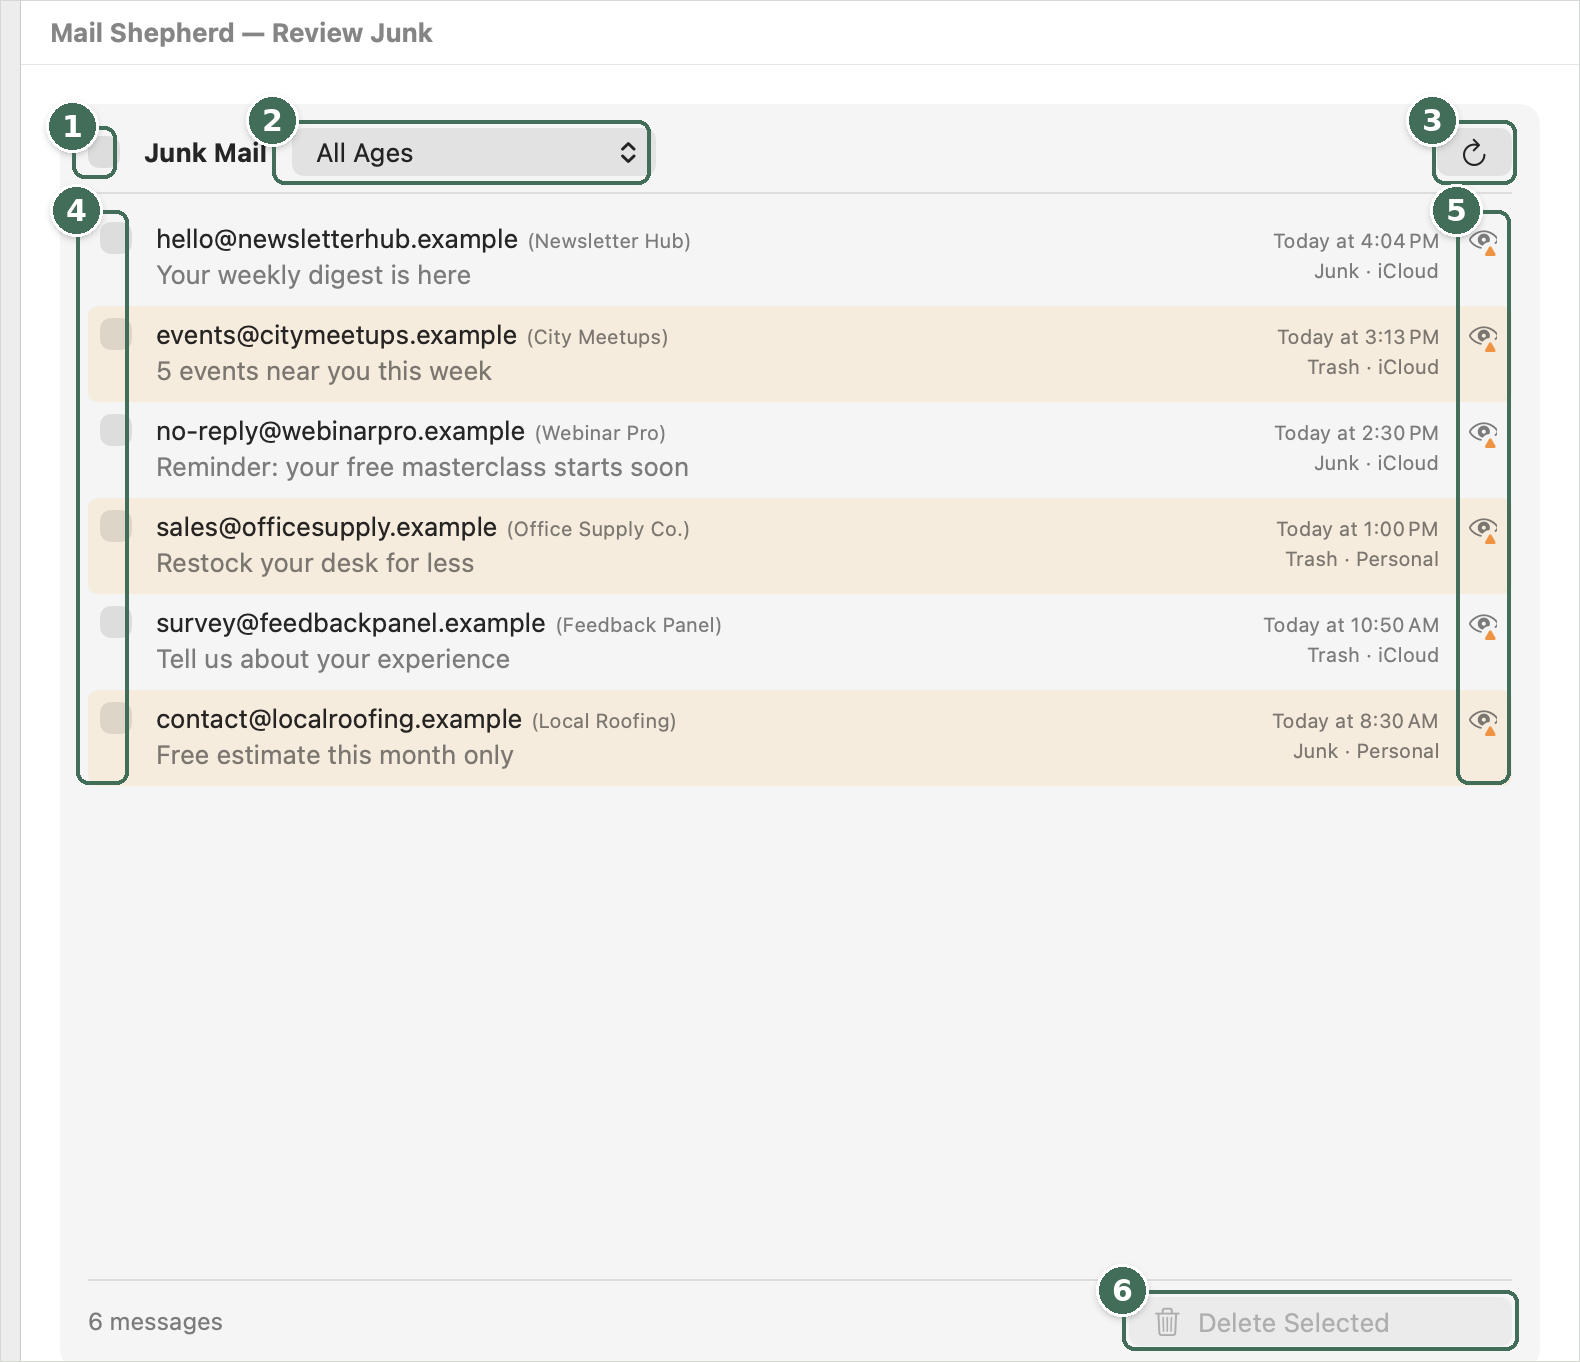Click the "Junk Mail" heading label
The height and width of the screenshot is (1362, 1580).
[x=205, y=153]
